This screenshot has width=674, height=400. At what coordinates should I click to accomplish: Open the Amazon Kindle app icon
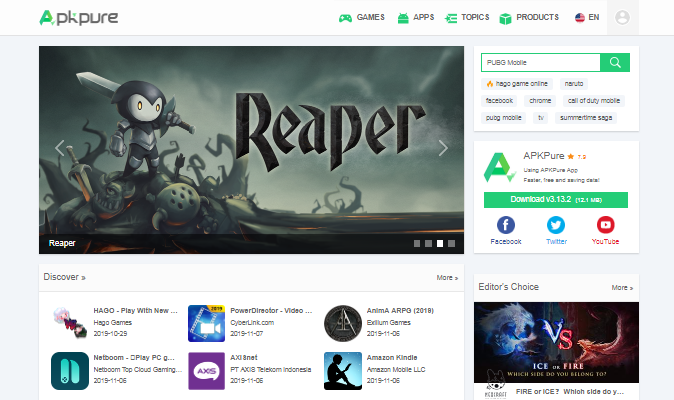tap(343, 371)
